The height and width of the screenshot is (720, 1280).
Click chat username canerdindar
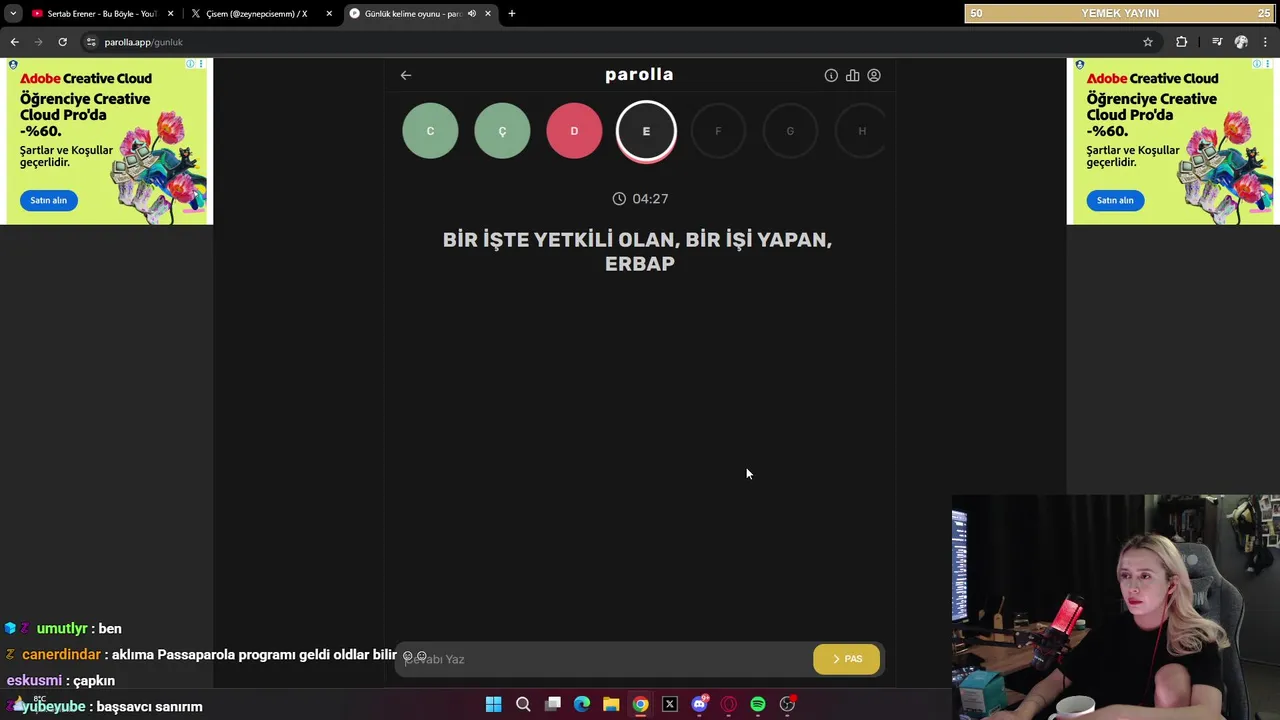(x=61, y=655)
